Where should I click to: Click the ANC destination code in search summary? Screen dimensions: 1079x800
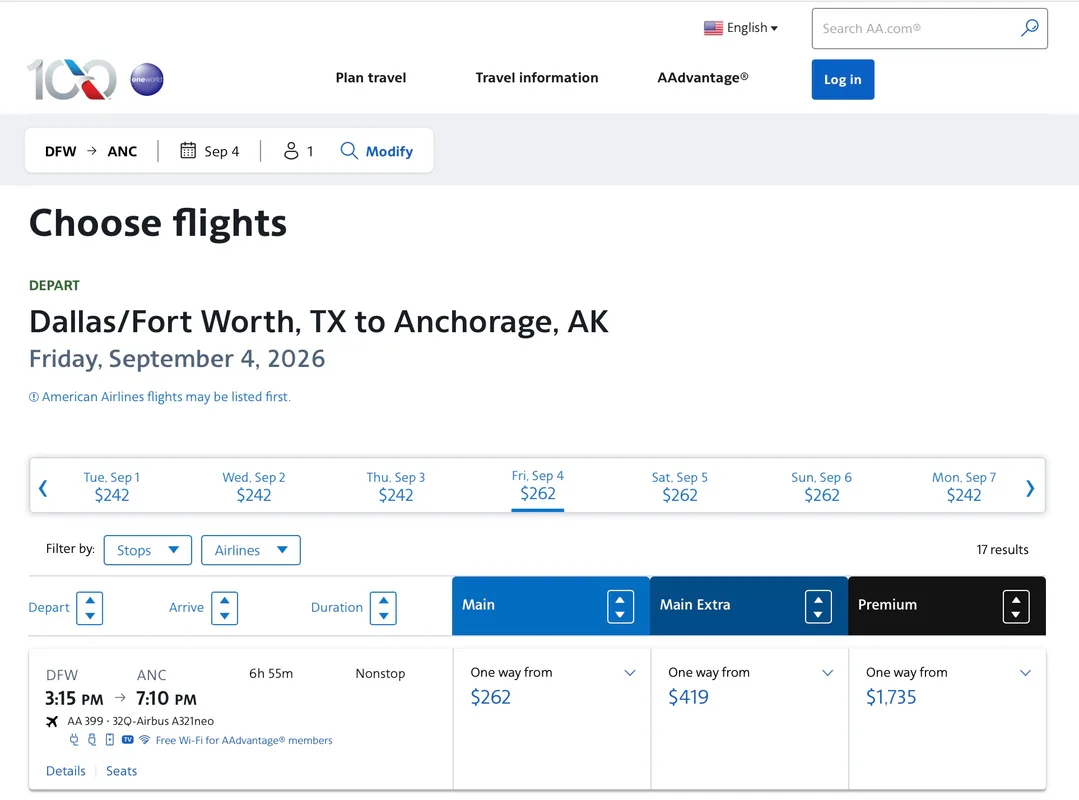(x=122, y=151)
